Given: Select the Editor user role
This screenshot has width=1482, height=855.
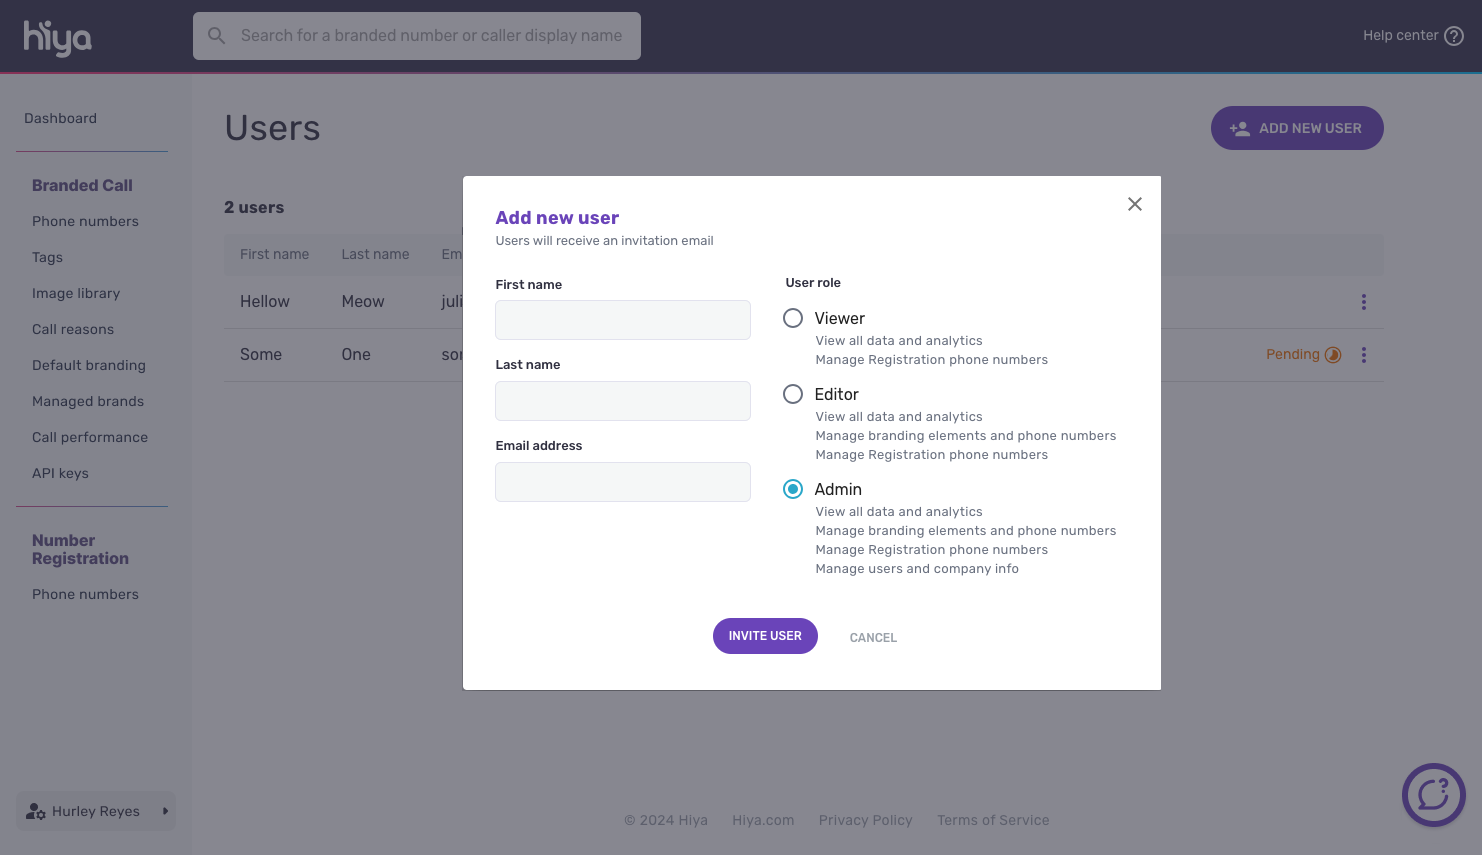Looking at the screenshot, I should (793, 394).
